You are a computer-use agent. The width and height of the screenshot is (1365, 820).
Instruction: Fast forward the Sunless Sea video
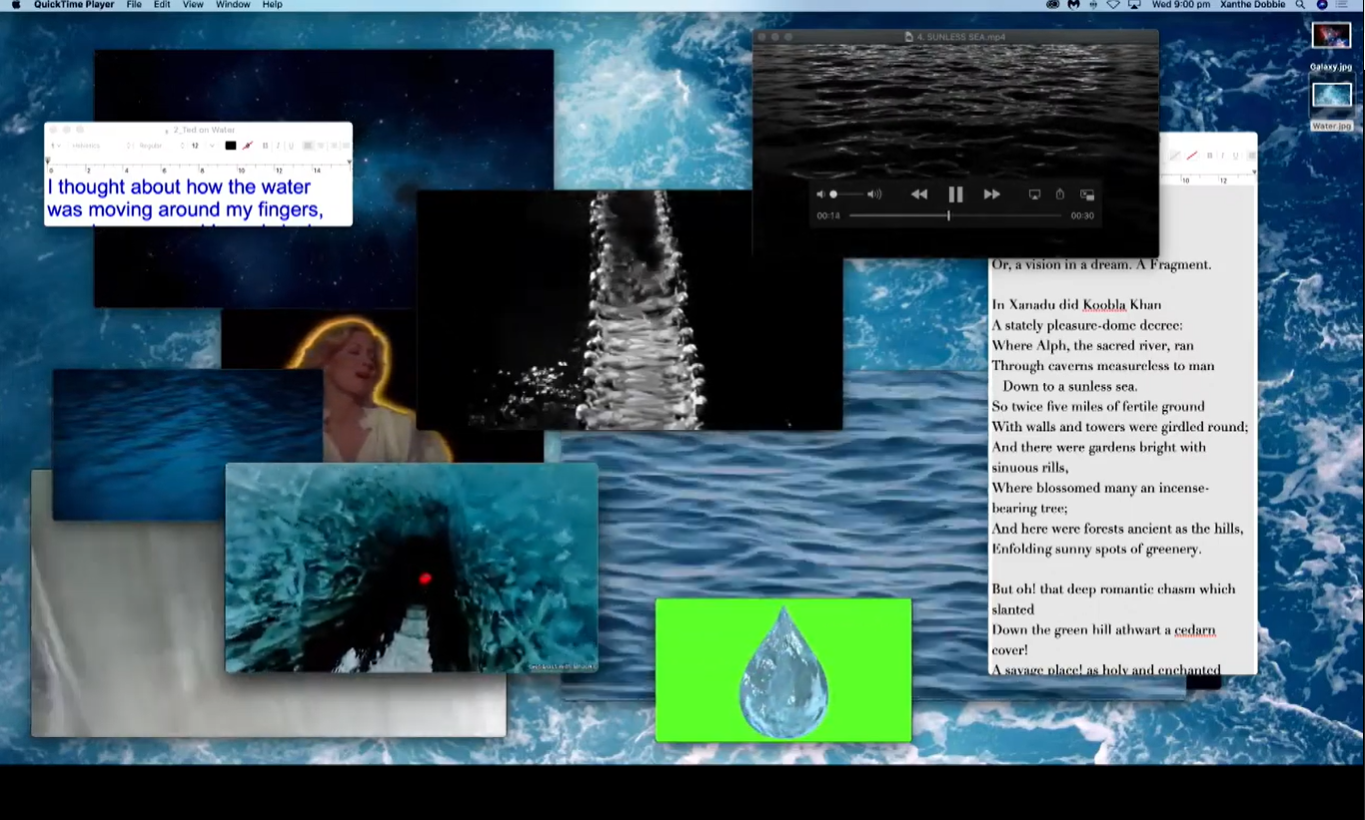pos(992,194)
